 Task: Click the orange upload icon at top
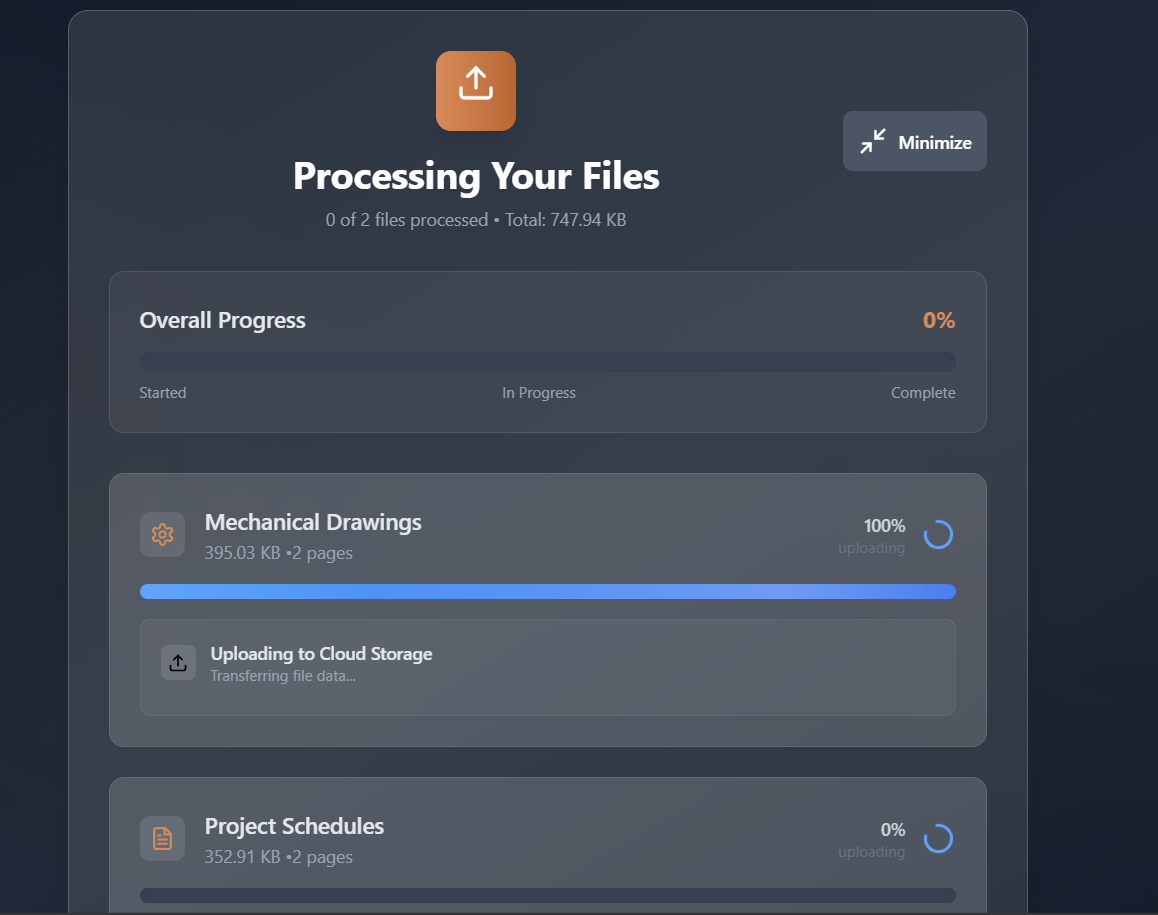point(476,91)
